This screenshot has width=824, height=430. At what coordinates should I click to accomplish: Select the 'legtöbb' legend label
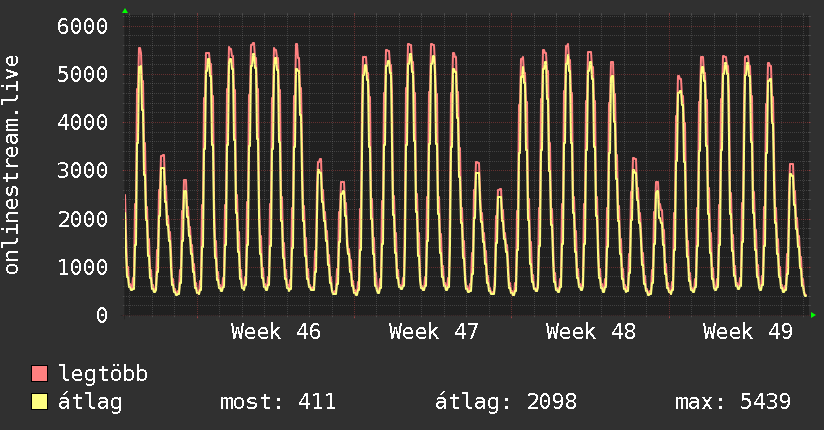coord(103,374)
